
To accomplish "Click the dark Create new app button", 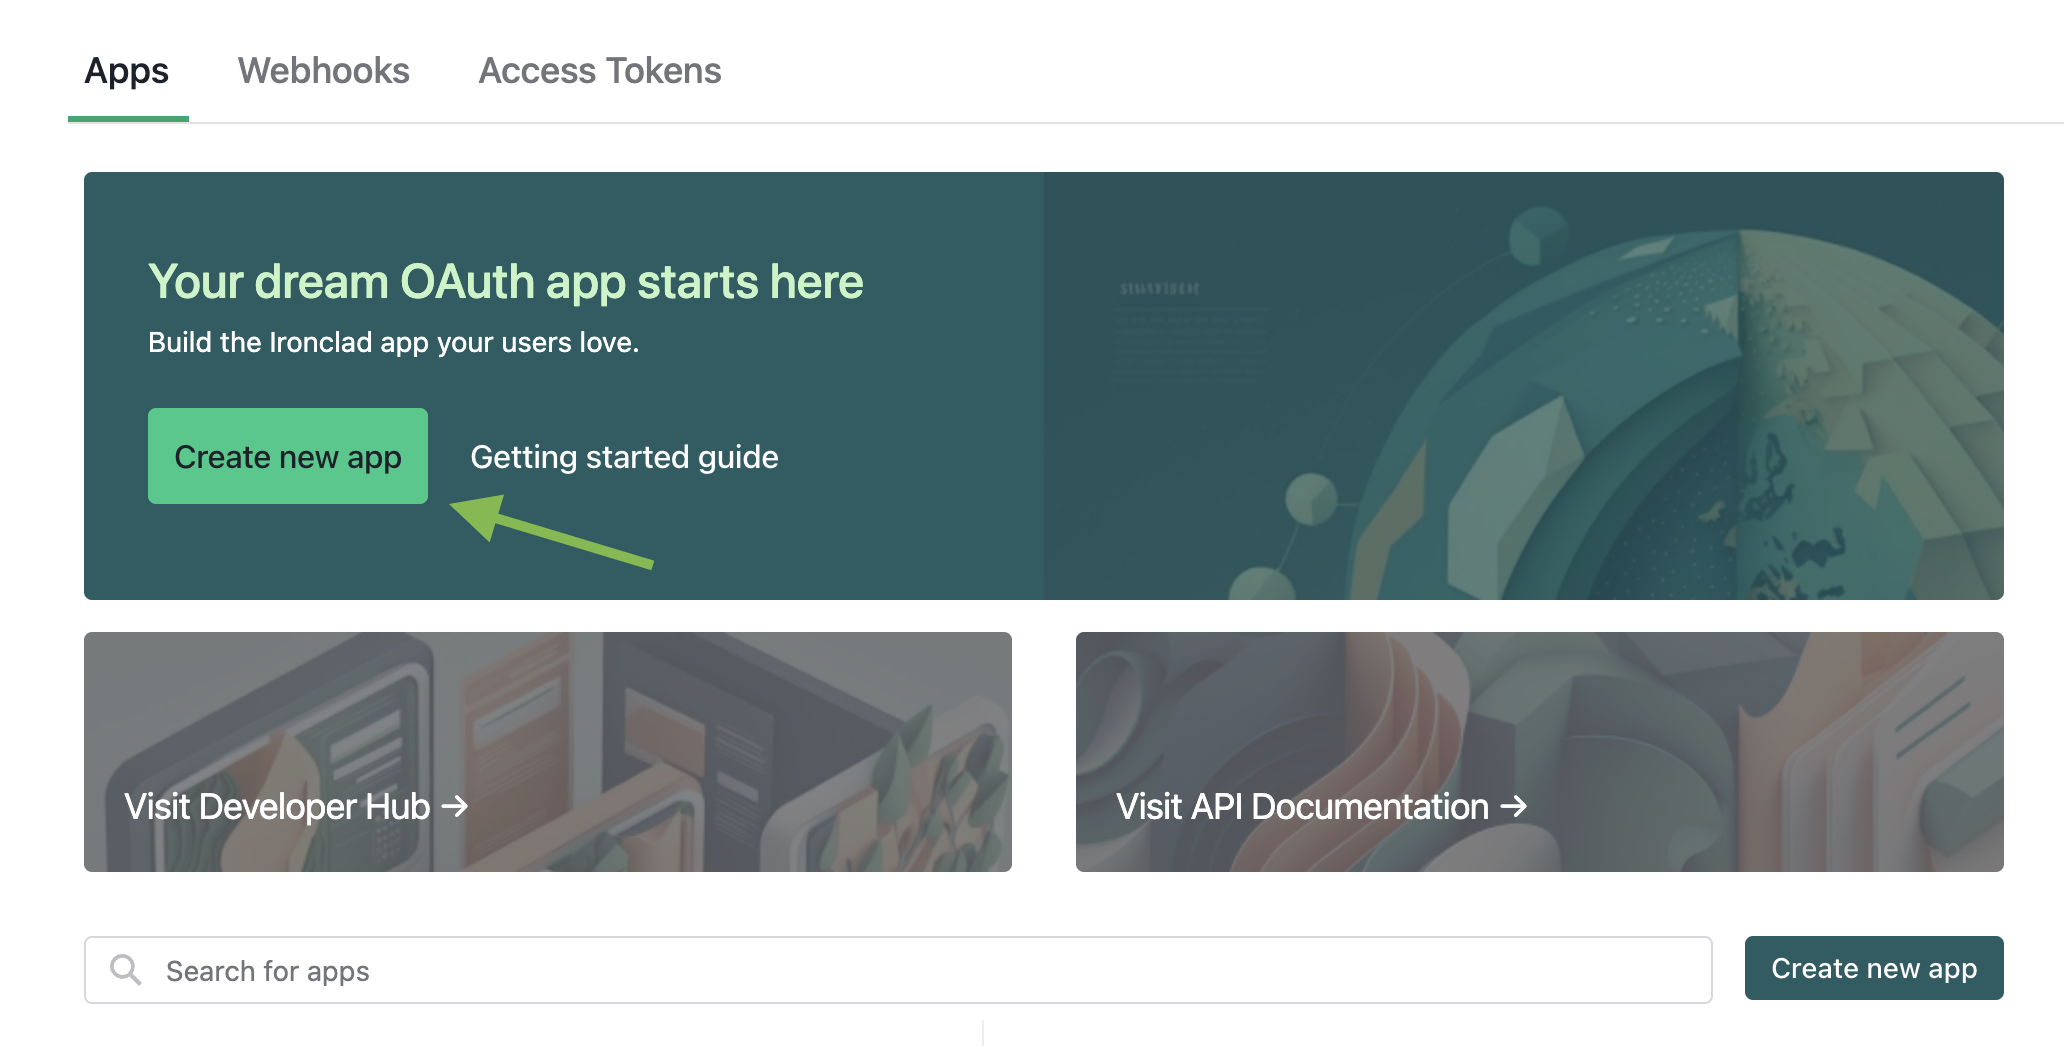I will [1874, 968].
